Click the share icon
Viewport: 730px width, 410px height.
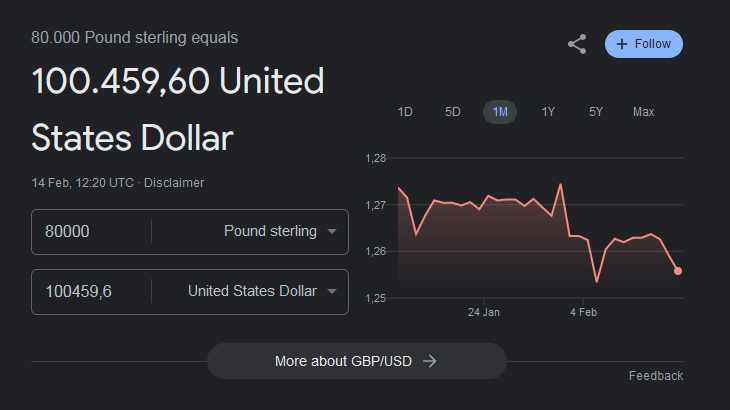click(x=577, y=44)
